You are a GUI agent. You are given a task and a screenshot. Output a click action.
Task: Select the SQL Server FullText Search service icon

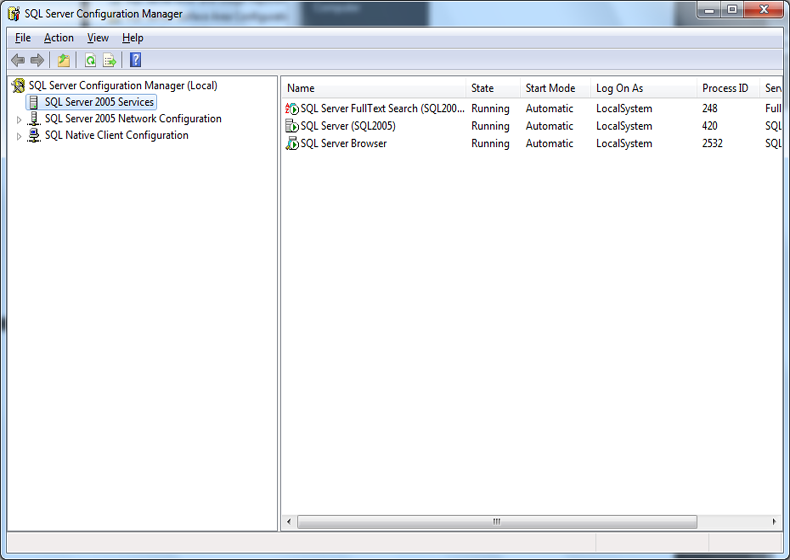(x=292, y=109)
